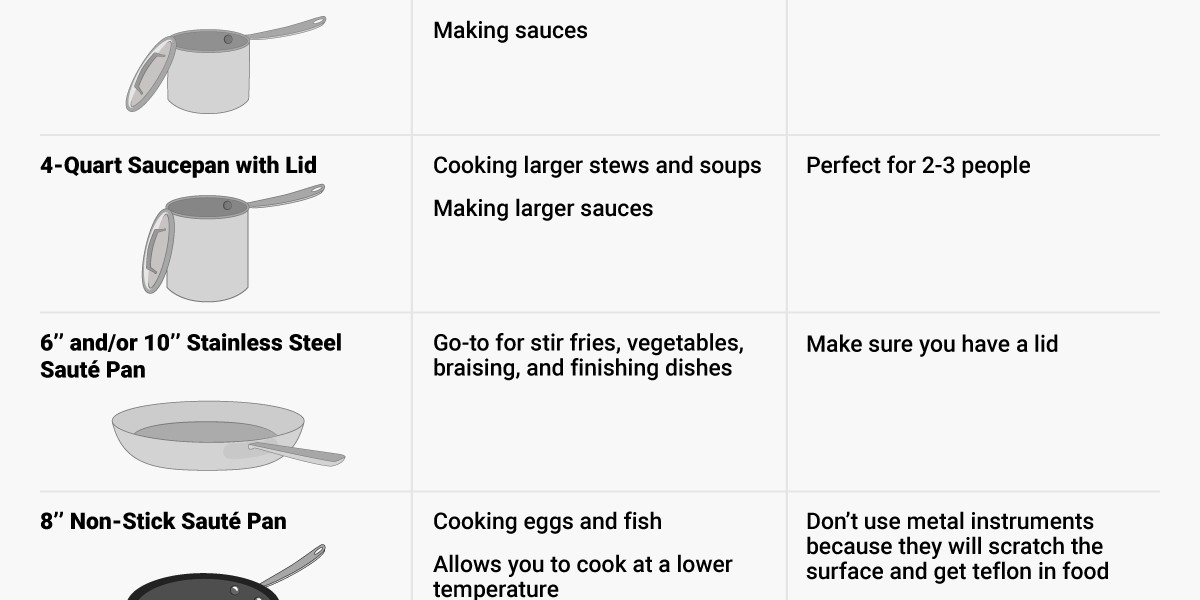The width and height of the screenshot is (1200, 600).
Task: Click the 'Cooking eggs and fish' text
Action: [x=547, y=522]
